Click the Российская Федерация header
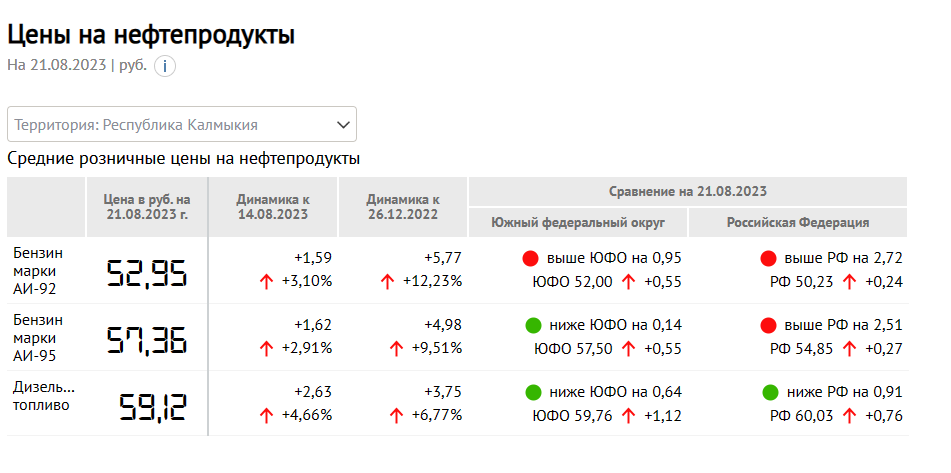Viewport: 951px width, 473px height. click(x=798, y=223)
